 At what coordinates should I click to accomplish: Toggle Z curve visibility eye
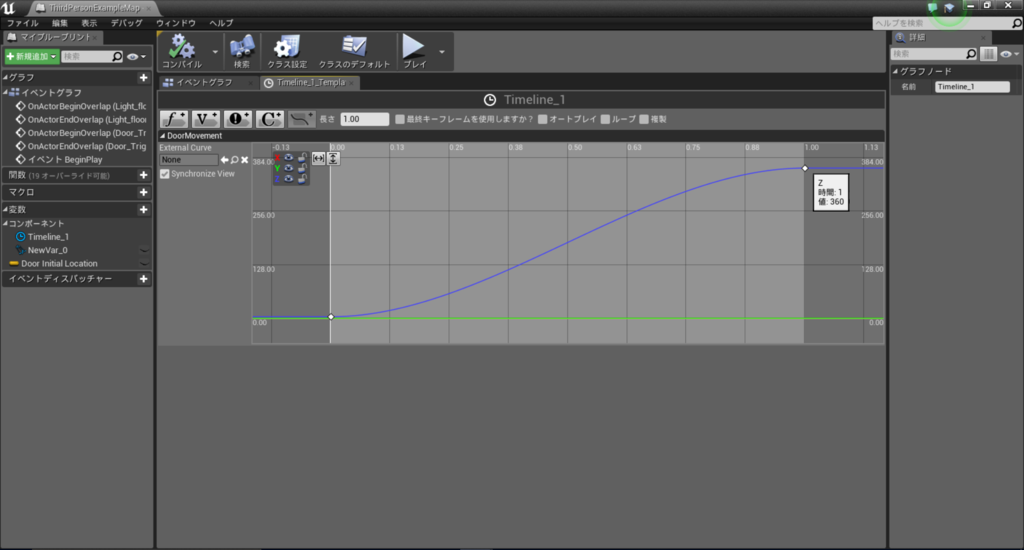(x=289, y=178)
